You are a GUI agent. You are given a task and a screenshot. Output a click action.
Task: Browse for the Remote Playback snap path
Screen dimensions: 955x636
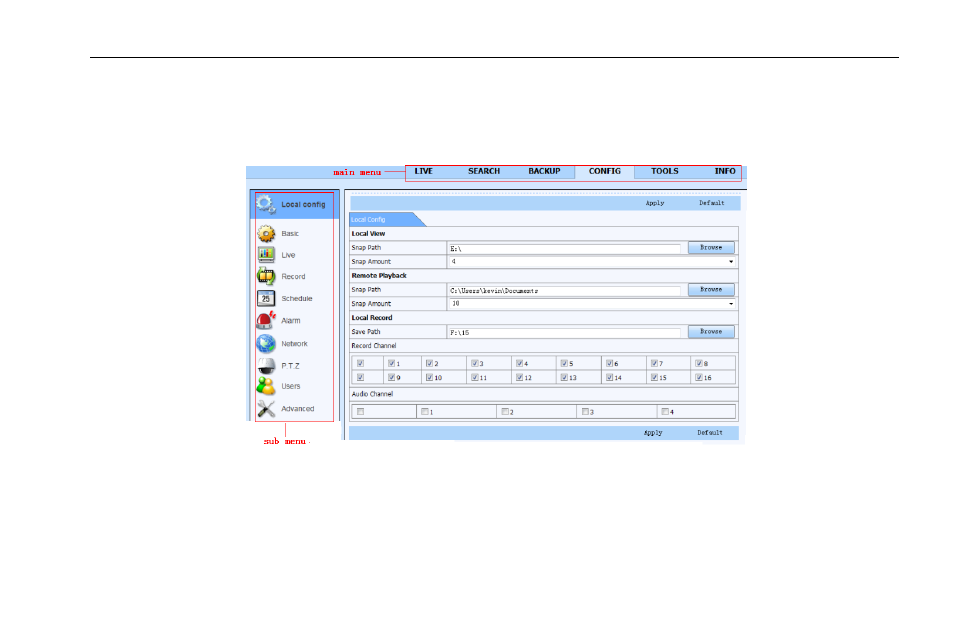click(x=711, y=289)
